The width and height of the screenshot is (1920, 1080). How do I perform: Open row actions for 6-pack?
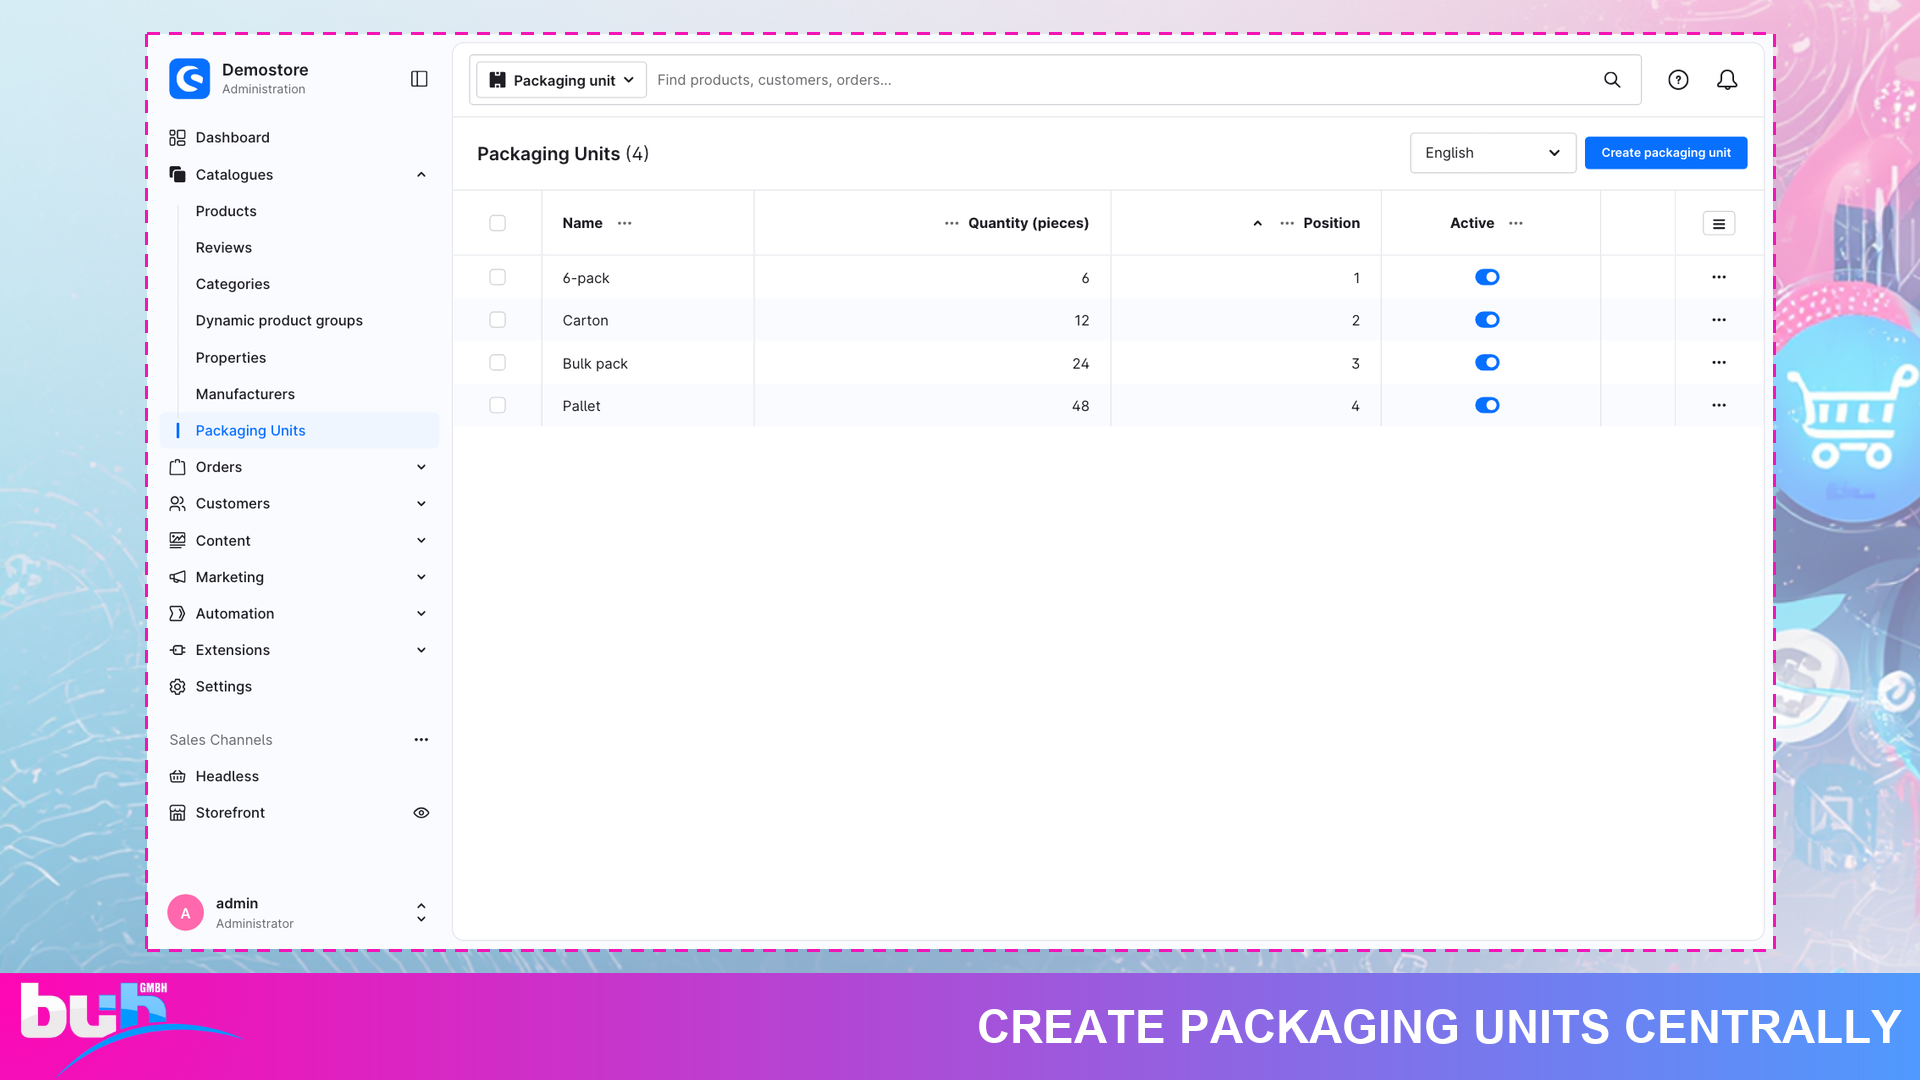(1719, 277)
